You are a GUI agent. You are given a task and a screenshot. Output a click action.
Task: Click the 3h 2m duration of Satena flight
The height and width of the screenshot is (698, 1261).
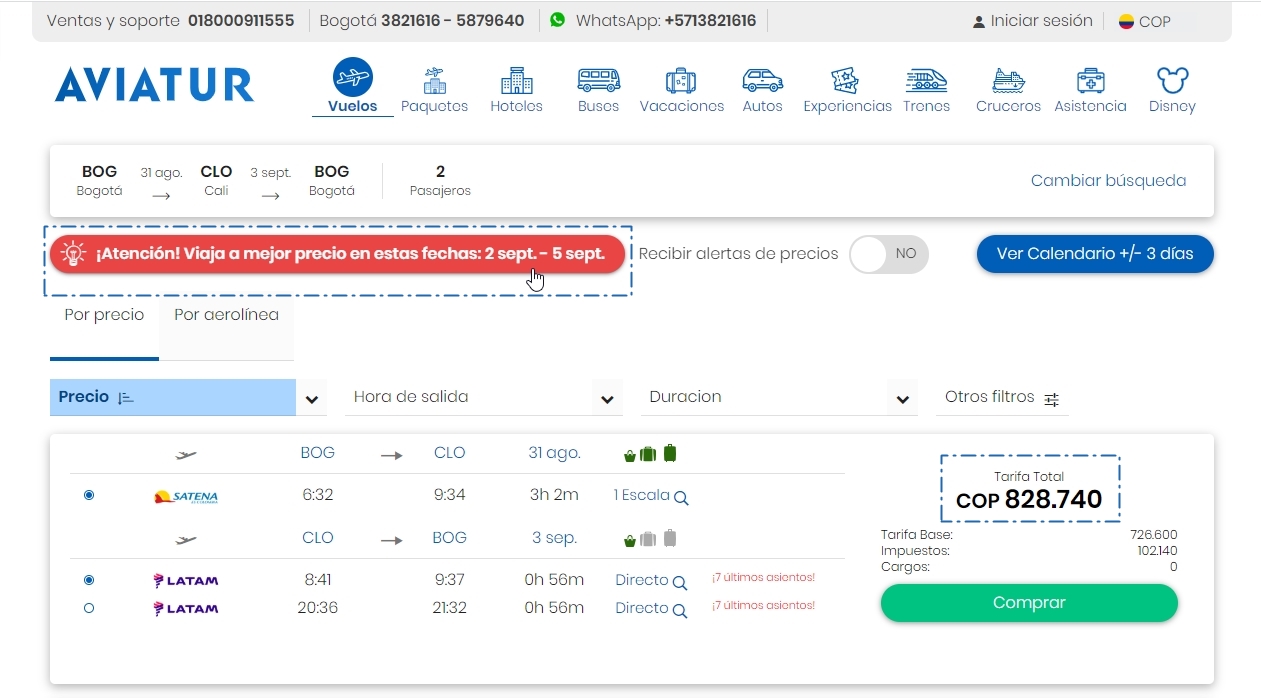coord(553,495)
